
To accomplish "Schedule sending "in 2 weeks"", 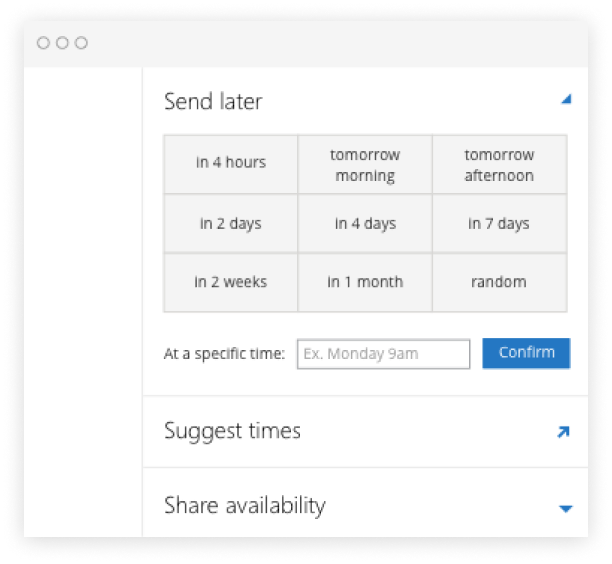I will click(231, 283).
